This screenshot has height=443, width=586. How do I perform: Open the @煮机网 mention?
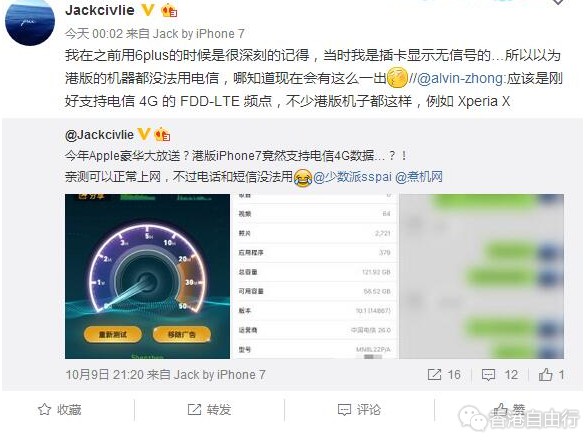[x=419, y=176]
